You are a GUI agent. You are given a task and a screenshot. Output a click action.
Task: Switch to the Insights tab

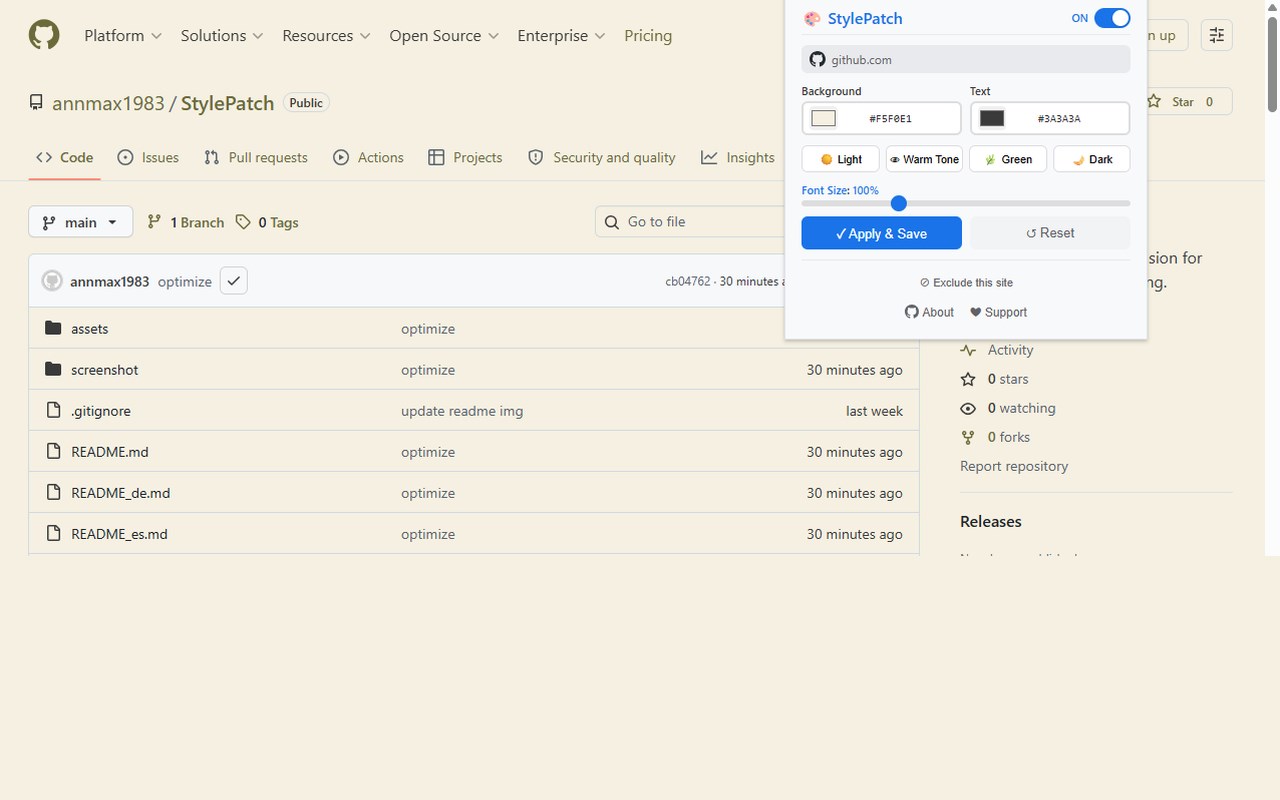pos(738,157)
